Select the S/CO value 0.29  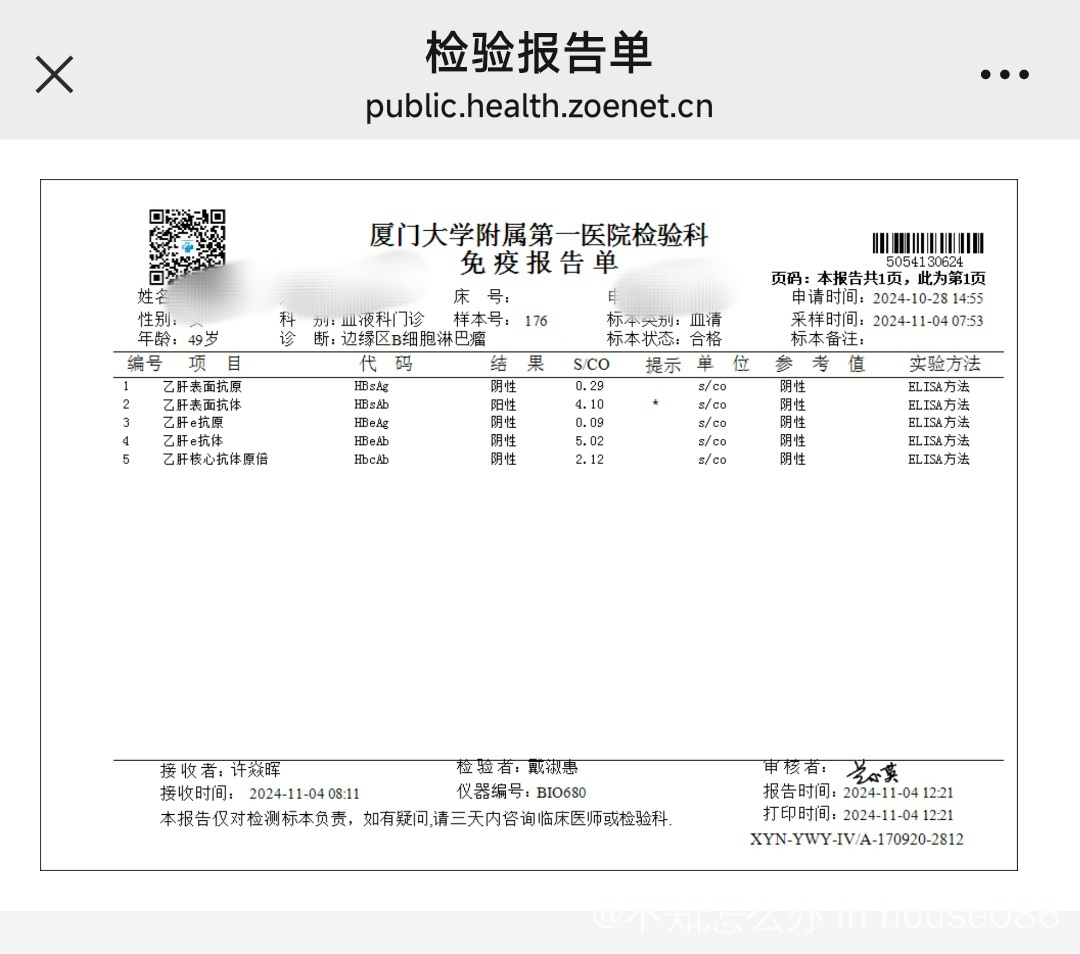pyautogui.click(x=590, y=386)
